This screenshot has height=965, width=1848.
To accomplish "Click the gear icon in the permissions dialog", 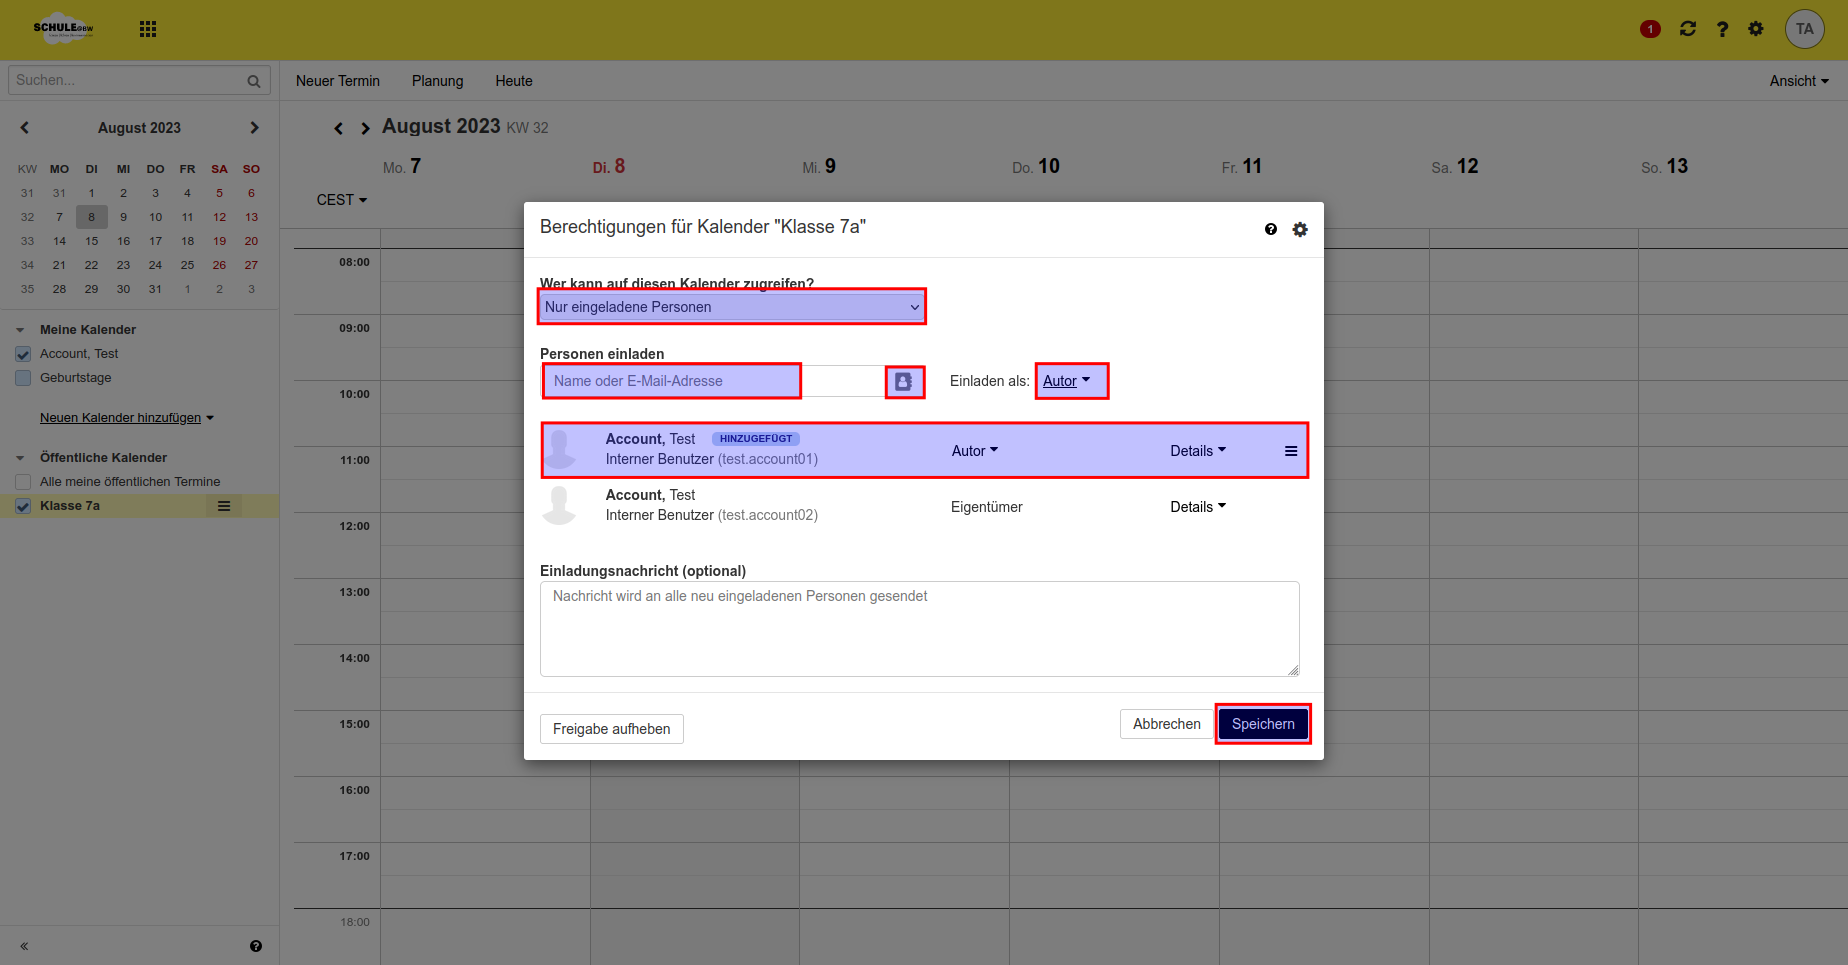I will pyautogui.click(x=1300, y=229).
